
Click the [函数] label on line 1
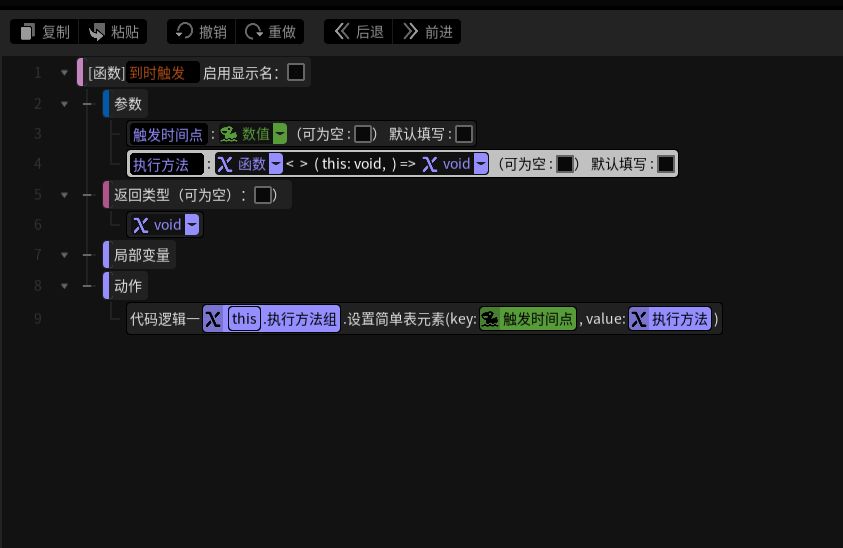[x=106, y=73]
